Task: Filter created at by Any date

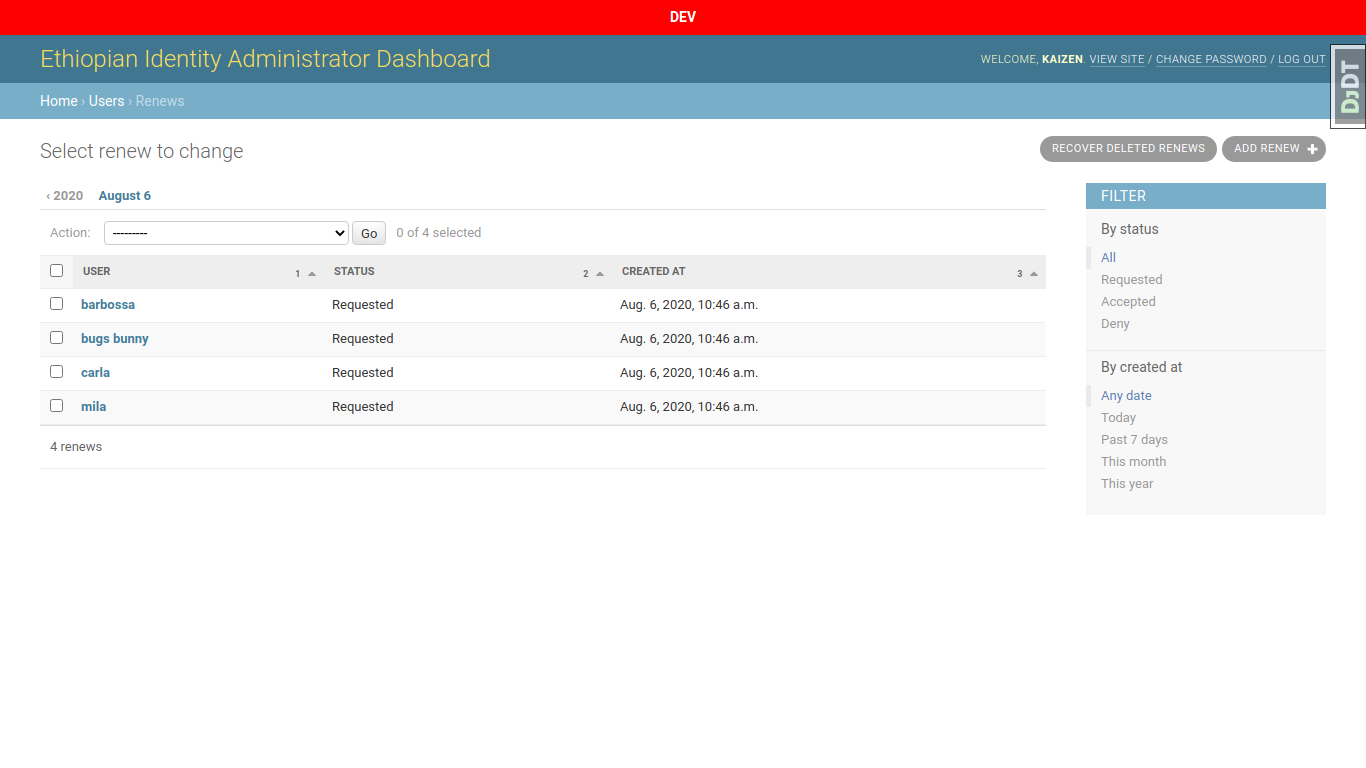Action: click(x=1126, y=396)
